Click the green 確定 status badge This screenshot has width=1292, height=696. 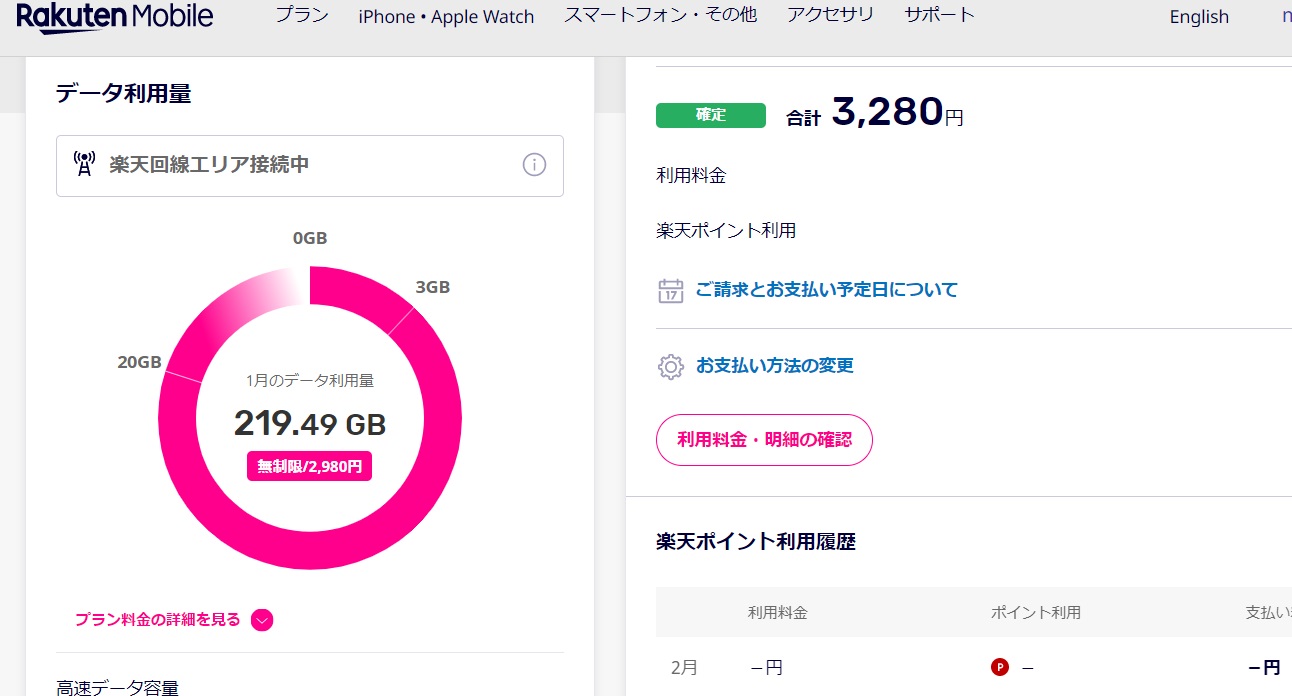point(710,115)
